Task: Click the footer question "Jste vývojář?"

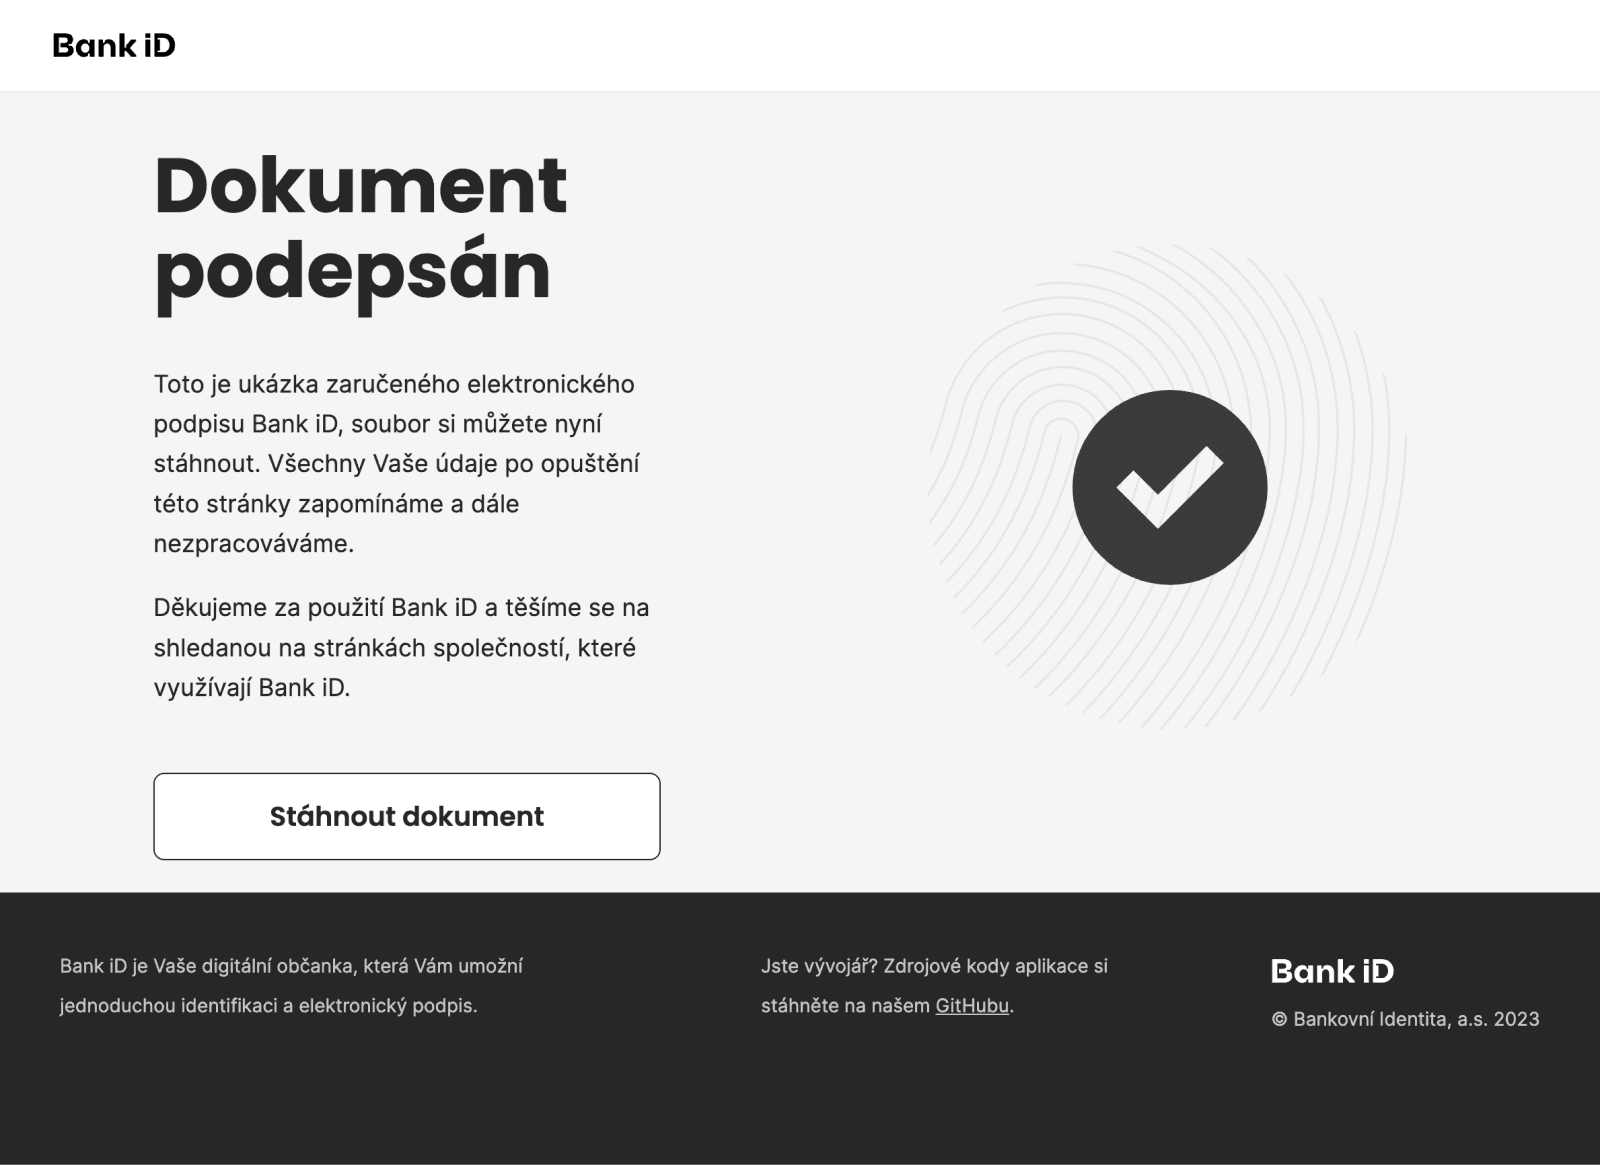Action: pos(818,966)
